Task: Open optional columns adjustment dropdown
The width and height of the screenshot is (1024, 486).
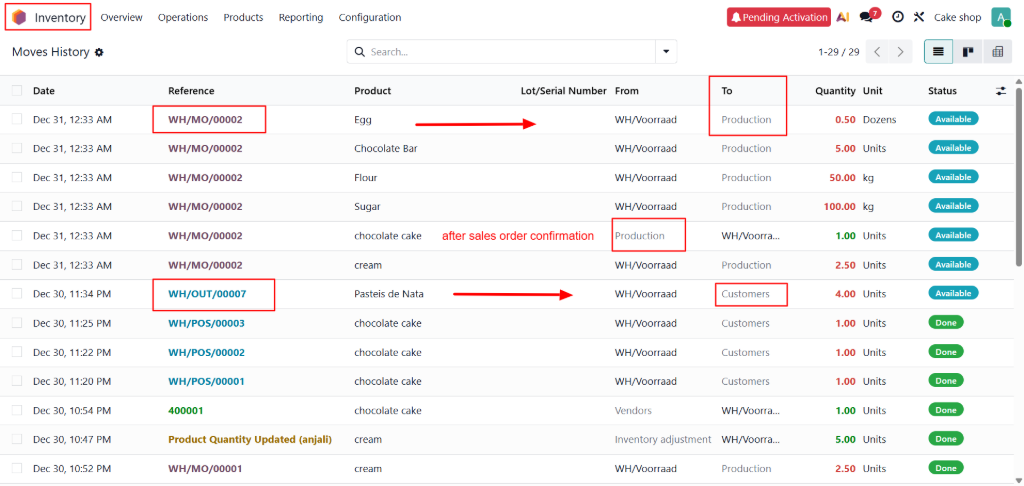Action: (x=1001, y=91)
